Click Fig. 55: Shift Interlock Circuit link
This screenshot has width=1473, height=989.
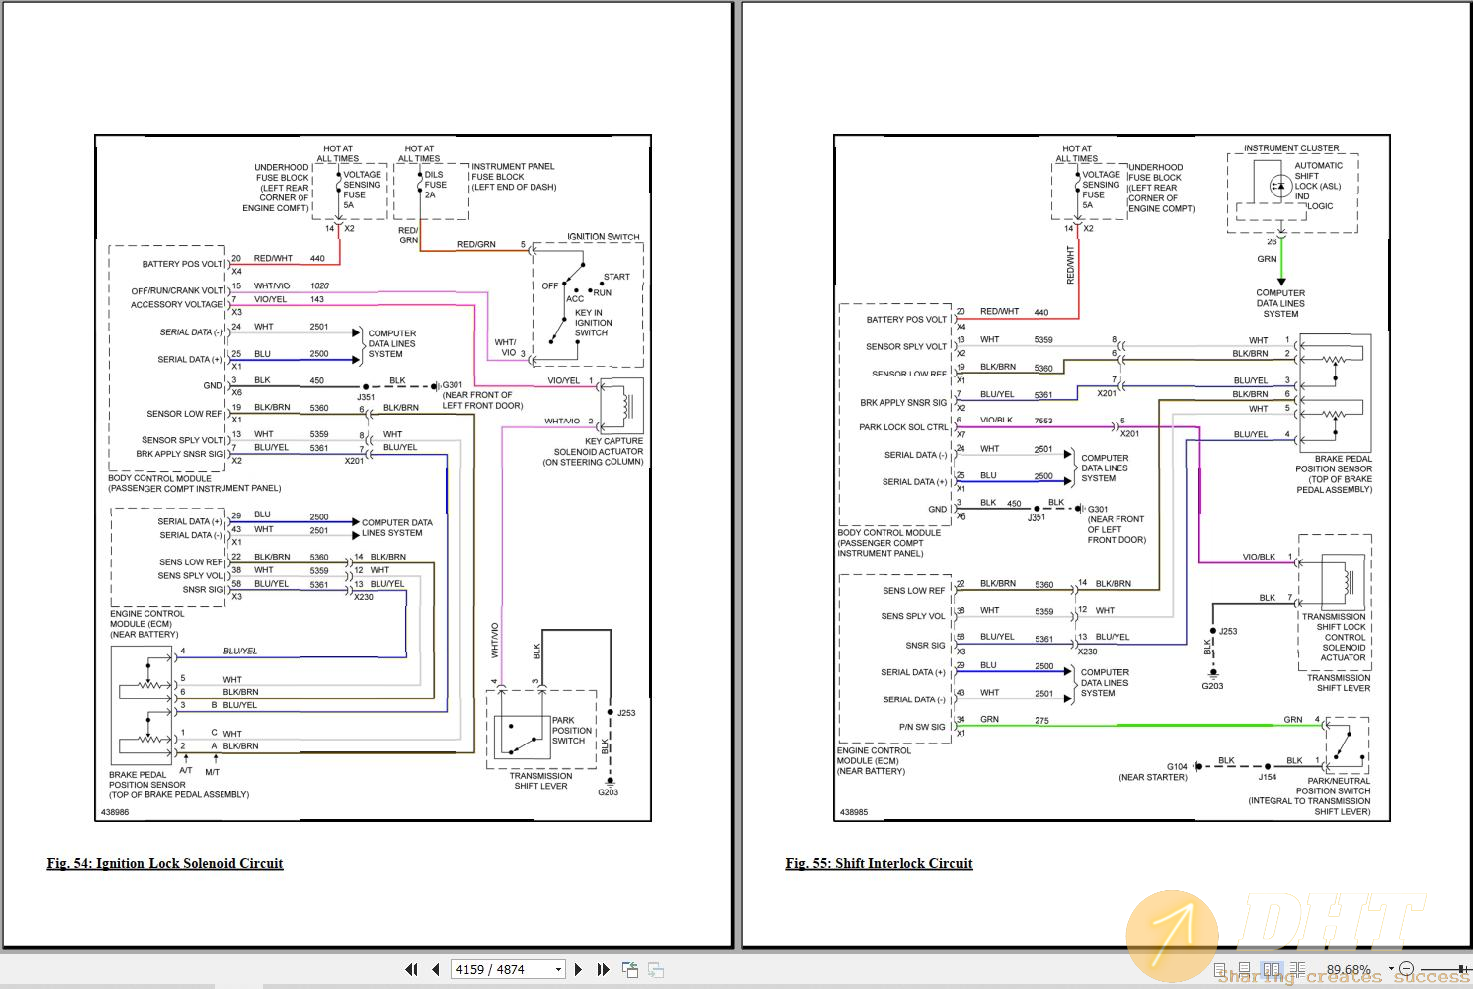(879, 863)
